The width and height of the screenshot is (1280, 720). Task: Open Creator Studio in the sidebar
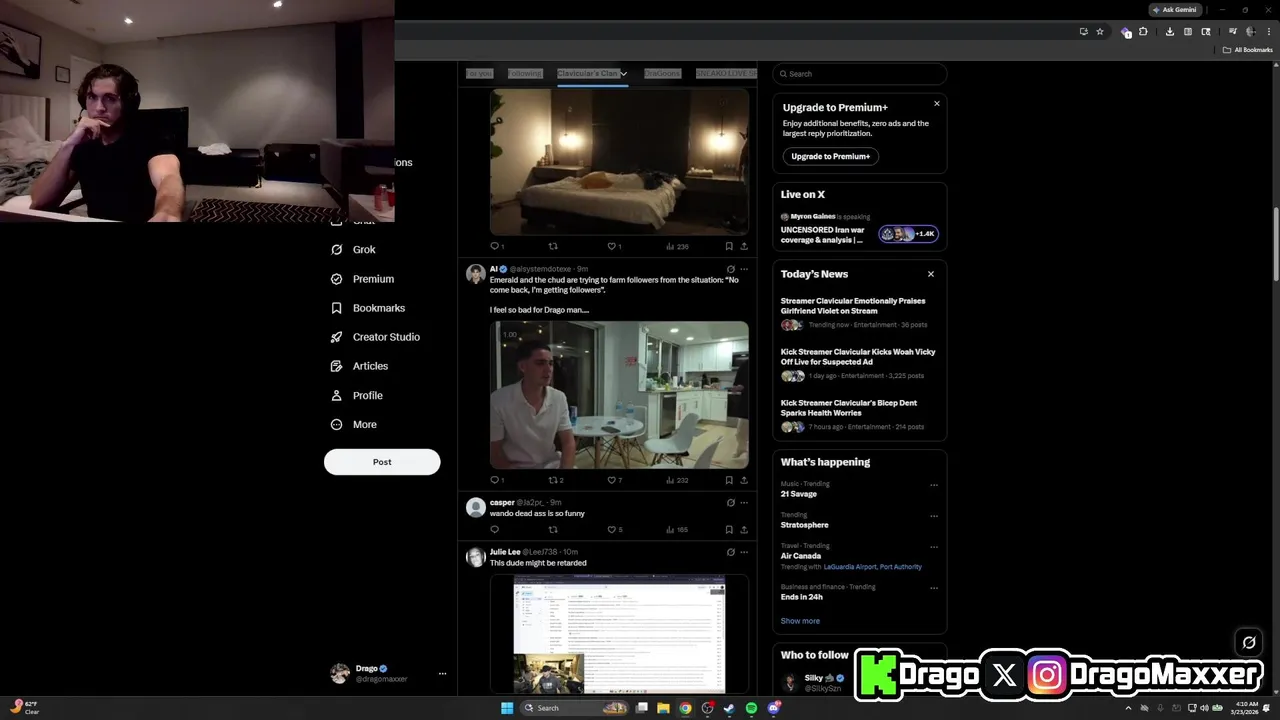[375, 337]
